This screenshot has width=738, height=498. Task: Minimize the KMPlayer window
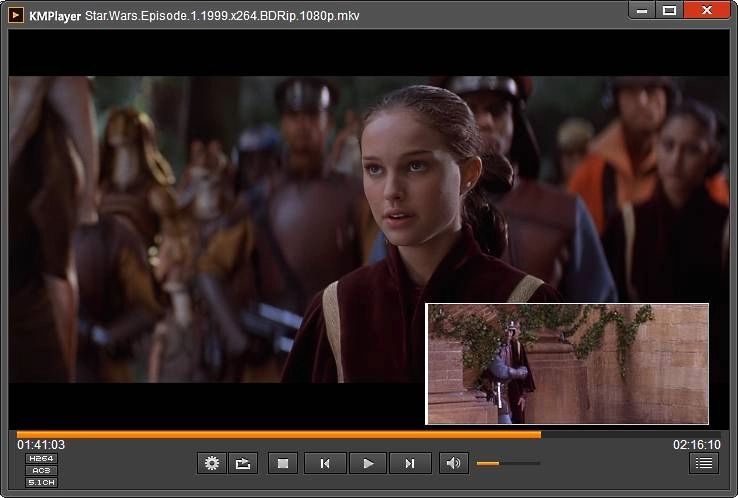click(642, 10)
